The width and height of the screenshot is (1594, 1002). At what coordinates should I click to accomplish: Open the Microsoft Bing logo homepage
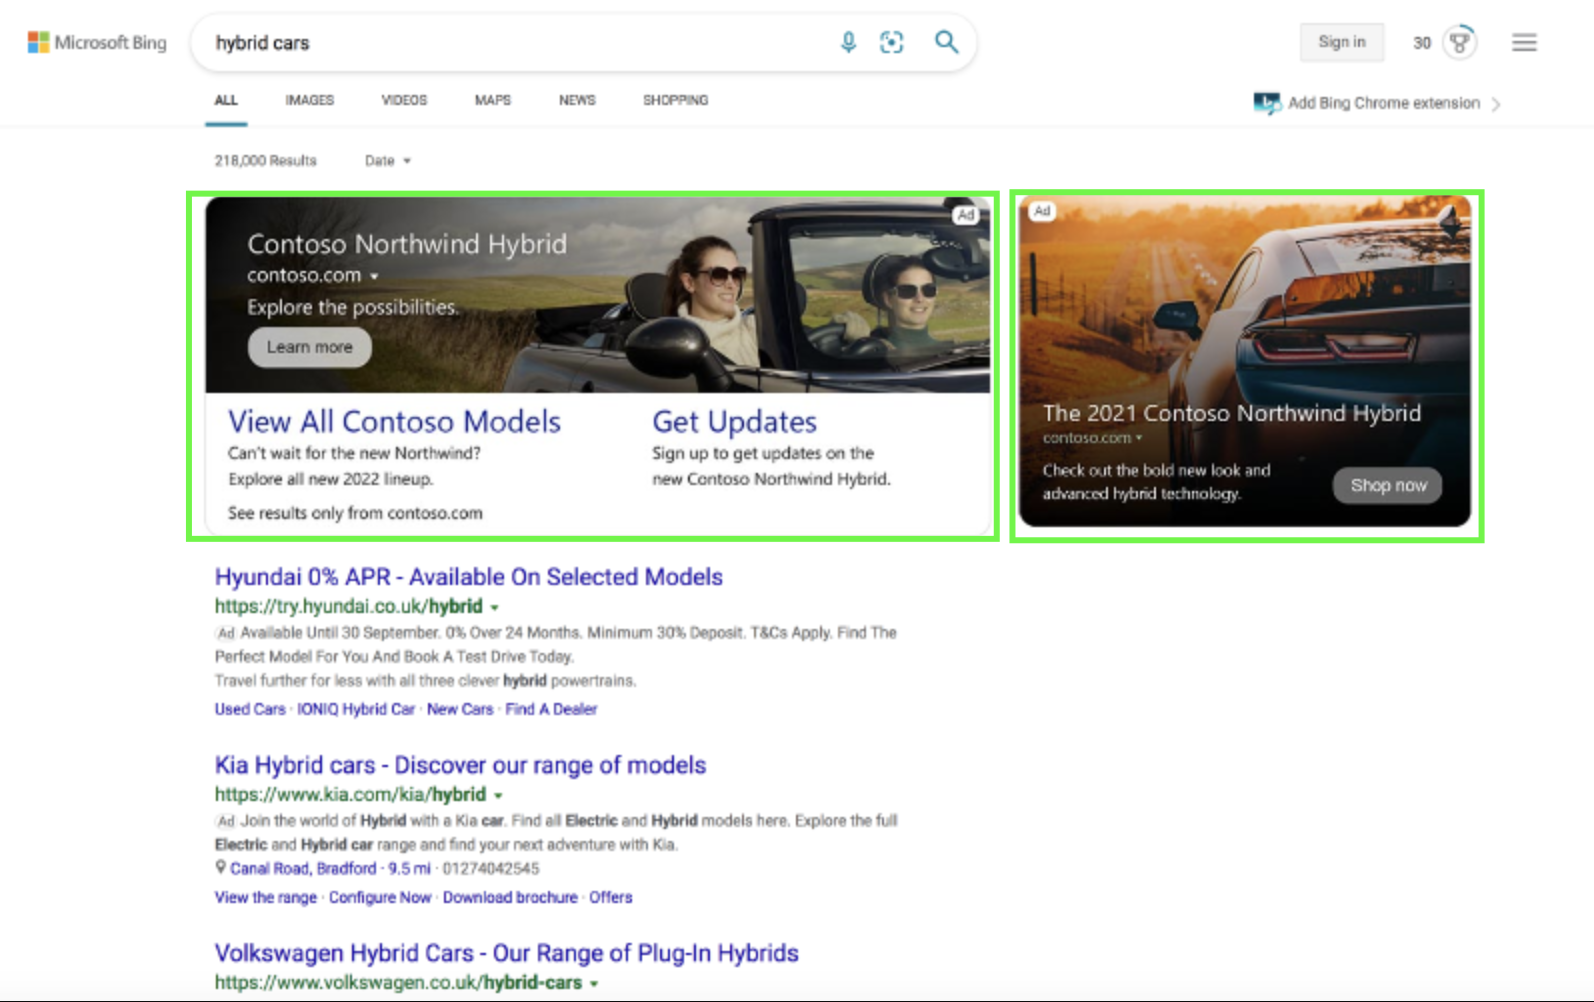pyautogui.click(x=97, y=42)
